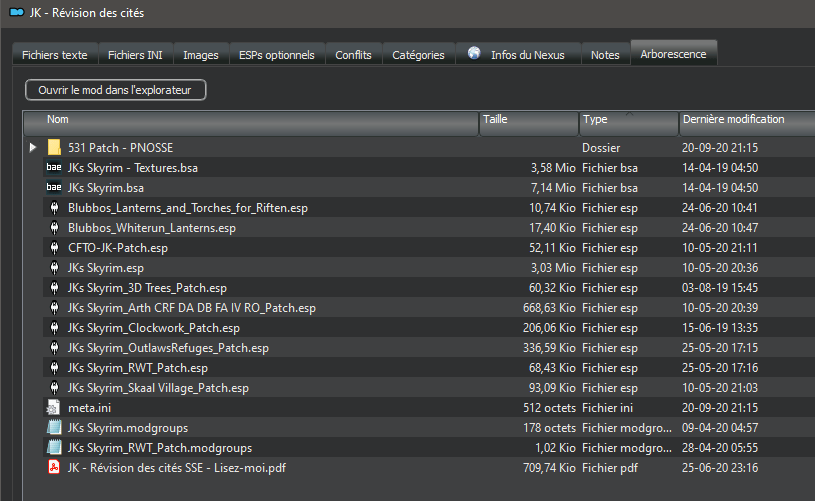Open the Fichiers texte tab
This screenshot has width=815, height=501.
click(x=55, y=55)
